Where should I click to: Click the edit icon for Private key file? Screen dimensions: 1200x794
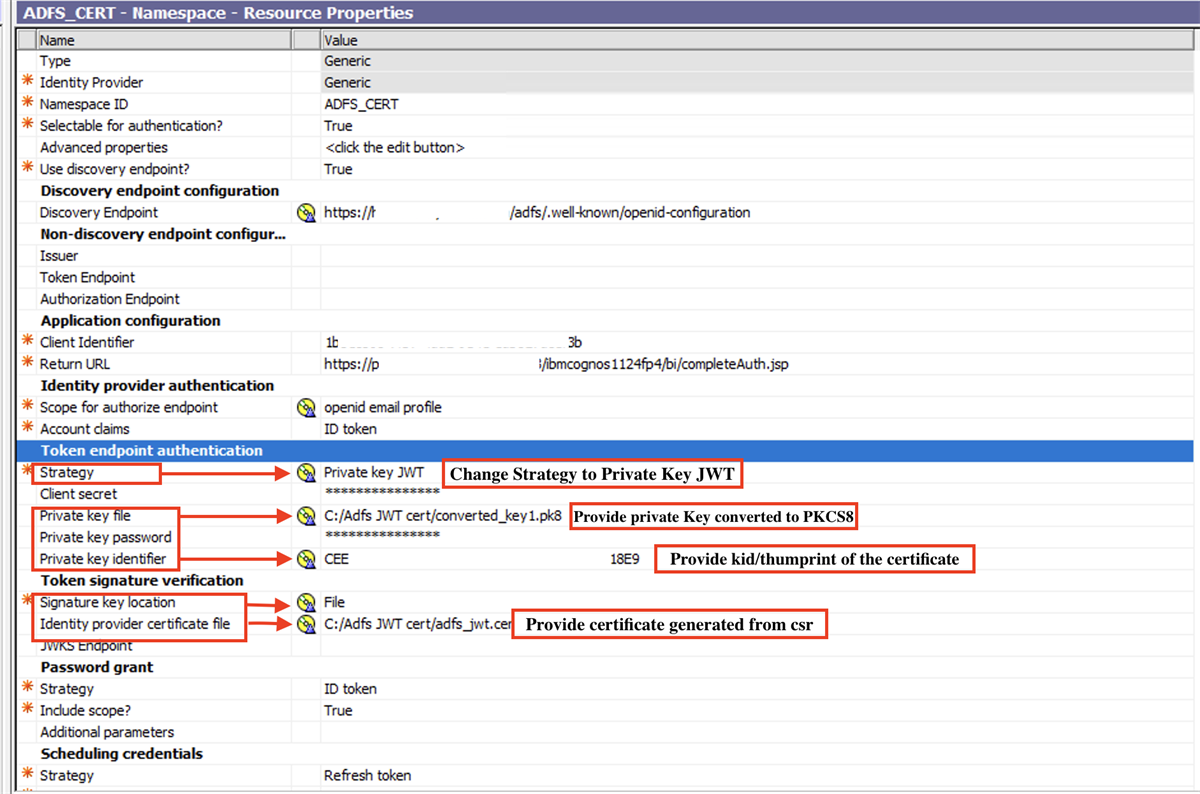pyautogui.click(x=306, y=516)
